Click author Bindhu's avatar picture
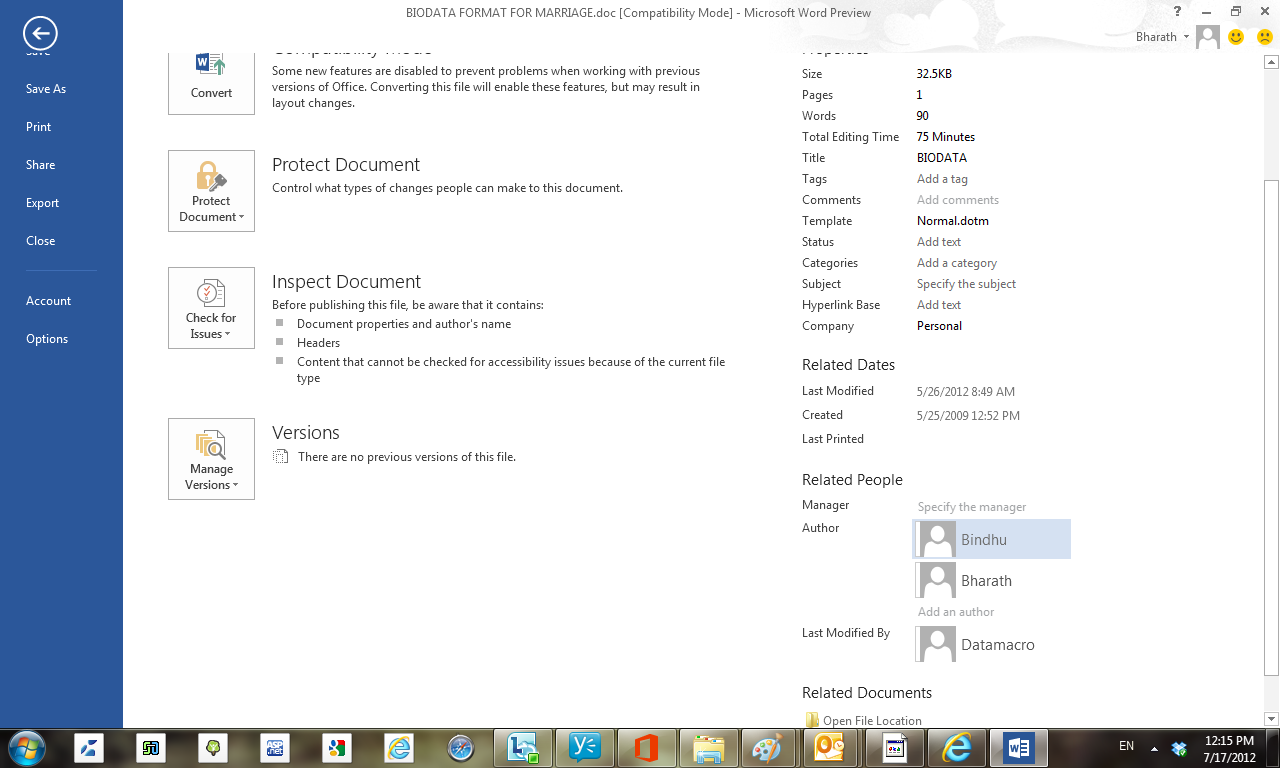 click(935, 539)
